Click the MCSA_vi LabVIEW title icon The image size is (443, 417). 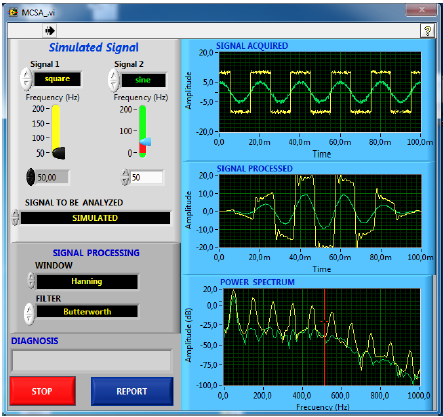13,12
